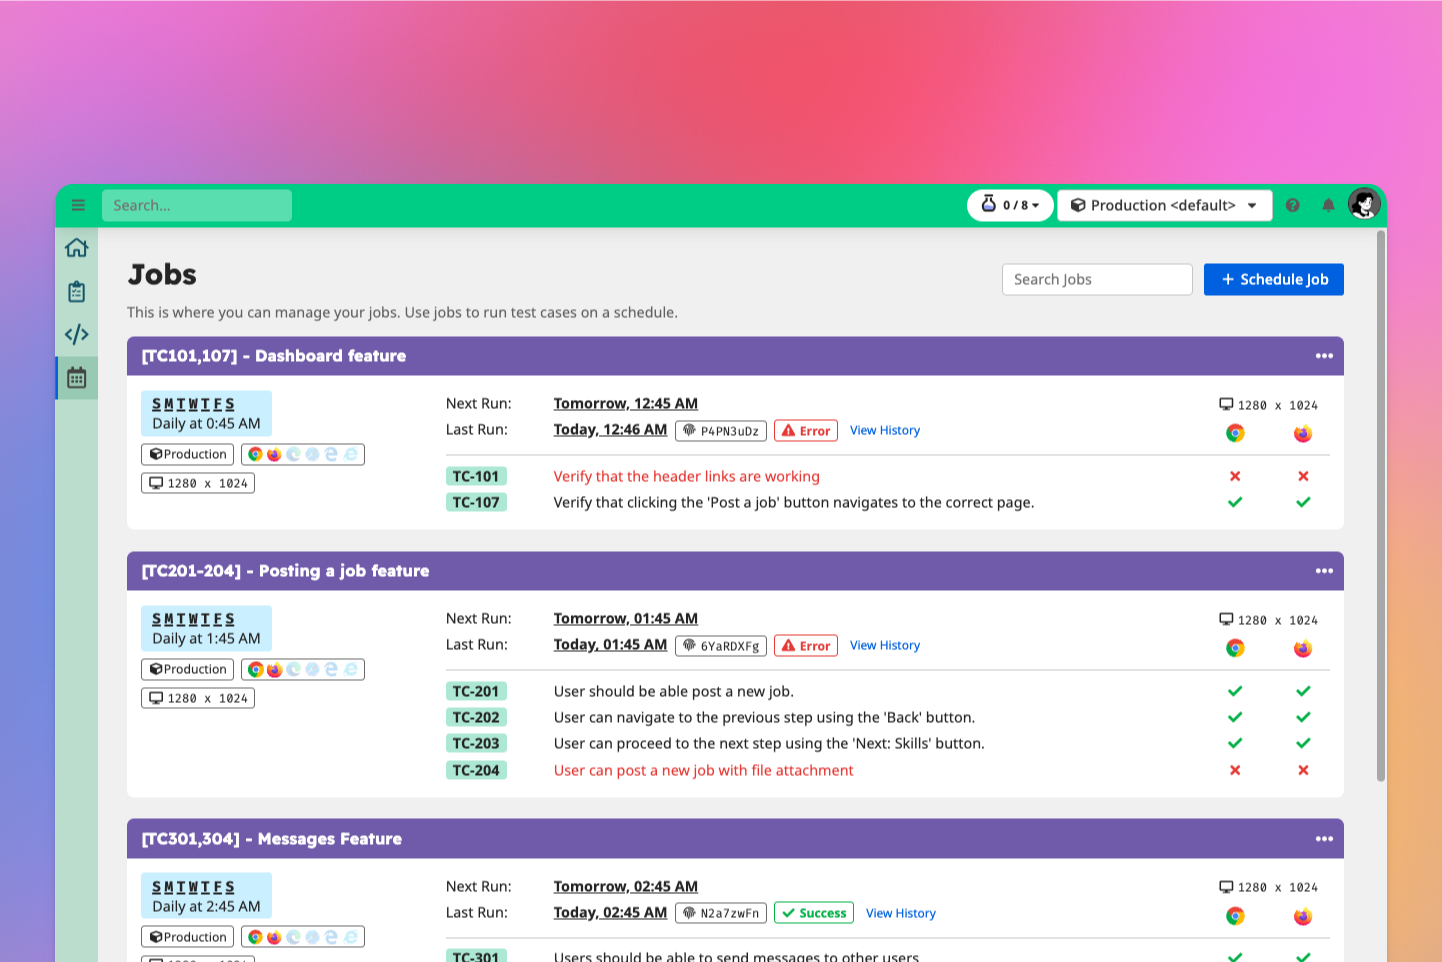Click TC-202 Firefox passed checkmark
Screen dimensions: 1442x962
[1303, 717]
